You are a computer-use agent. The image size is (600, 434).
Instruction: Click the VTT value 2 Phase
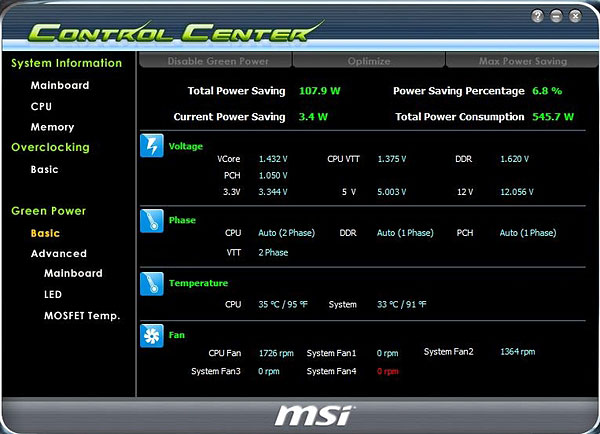(273, 253)
